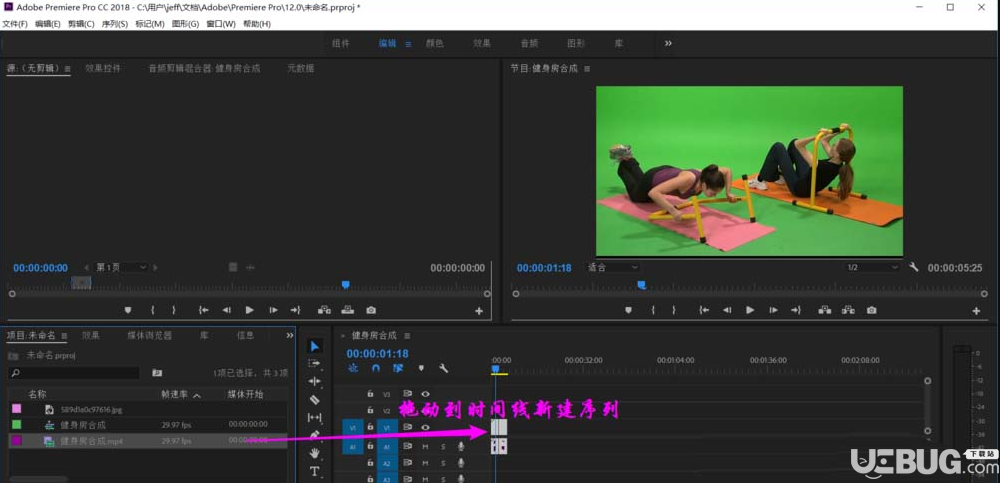
Task: Switch to 效果控件 tab
Action: 103,68
